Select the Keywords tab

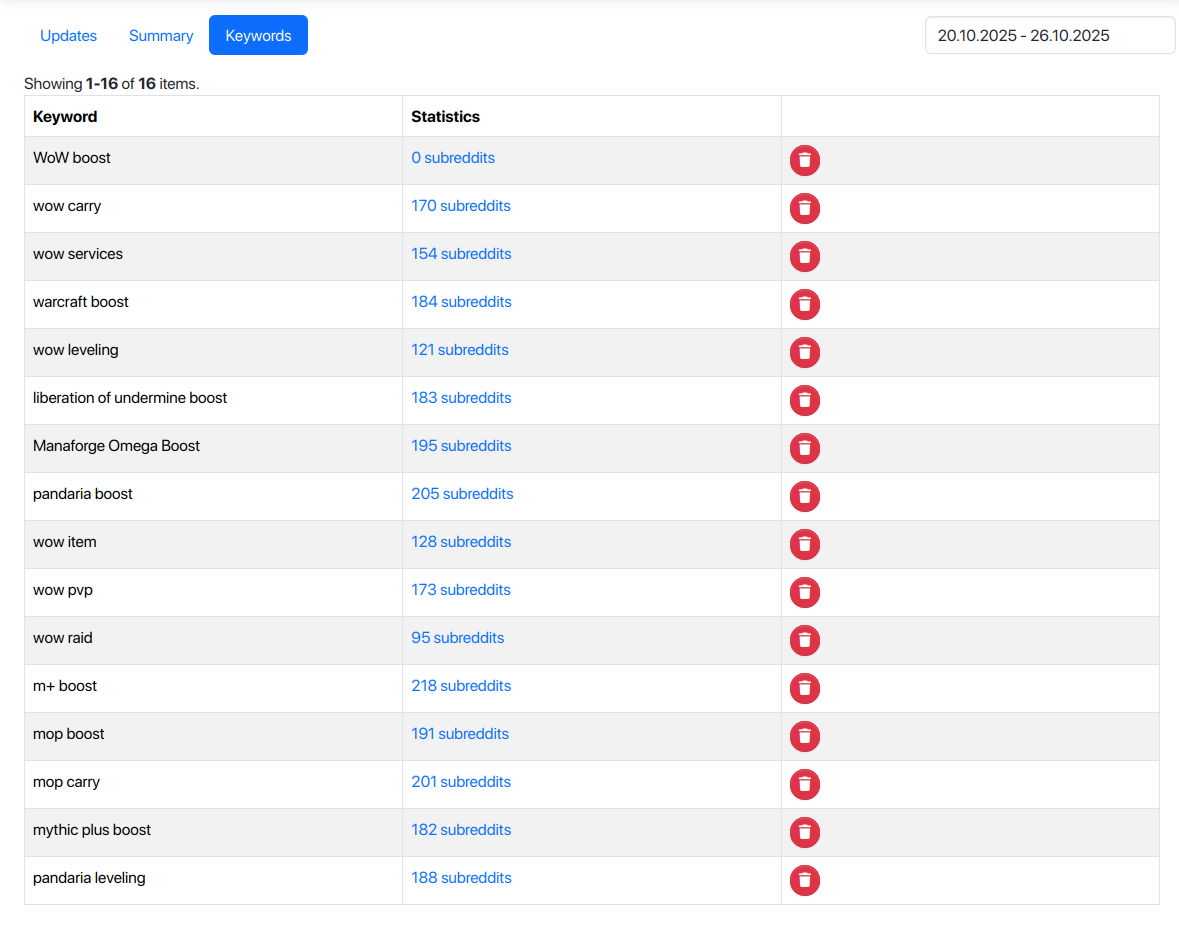pos(258,35)
